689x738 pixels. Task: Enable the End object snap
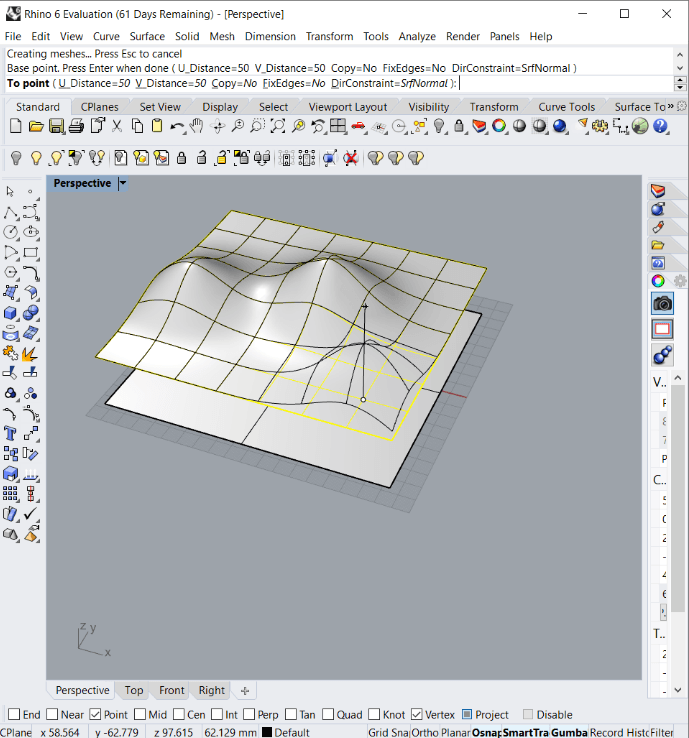click(14, 715)
